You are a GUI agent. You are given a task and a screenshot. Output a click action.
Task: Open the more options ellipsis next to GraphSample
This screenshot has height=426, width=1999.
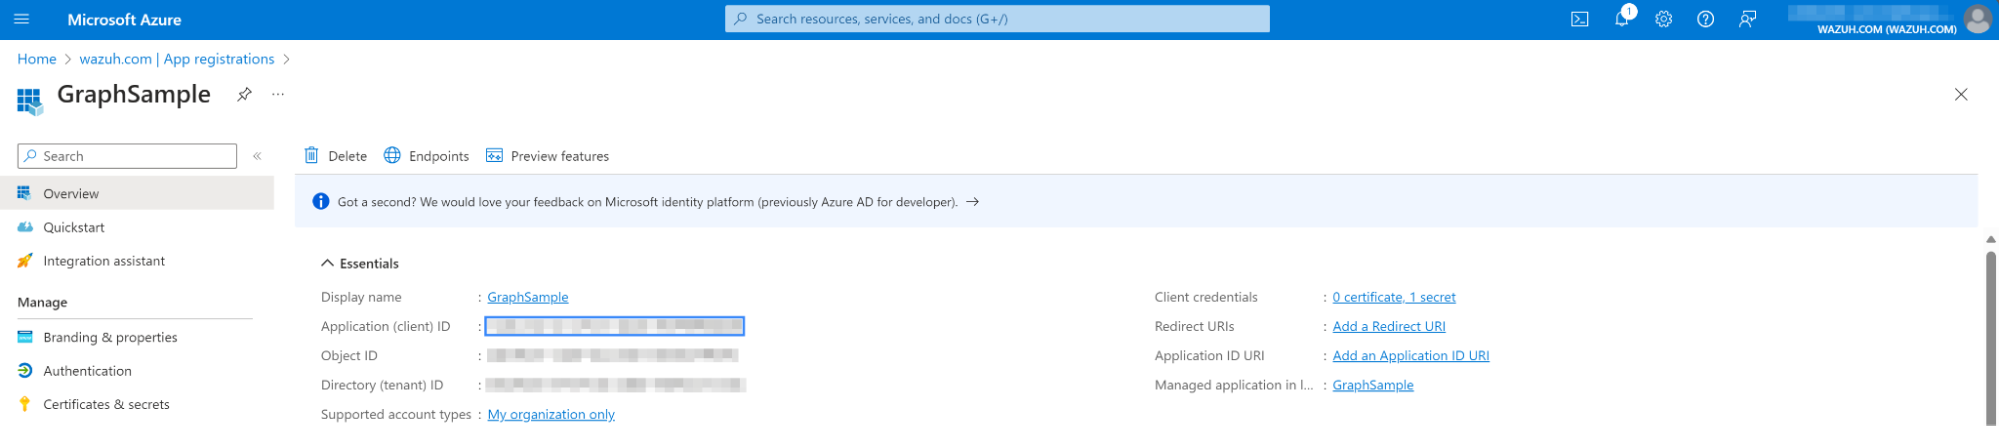coord(278,94)
